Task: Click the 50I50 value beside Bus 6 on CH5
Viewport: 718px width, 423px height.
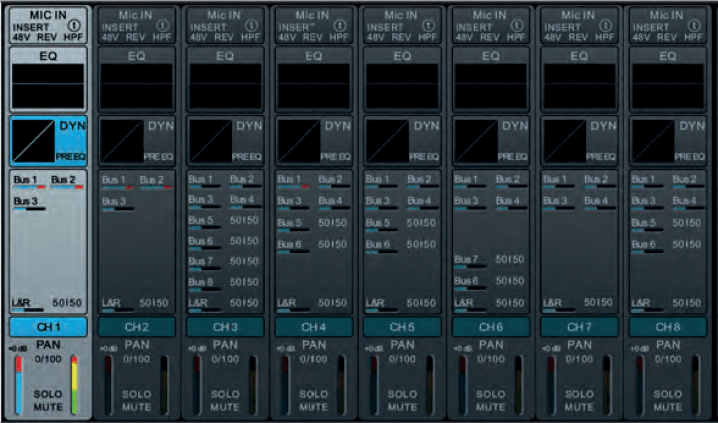Action: (x=422, y=244)
